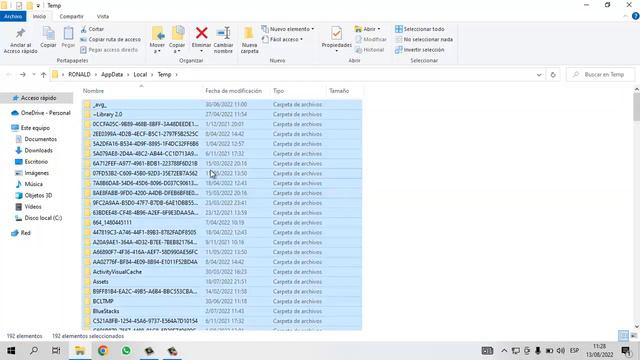Open the Archivo menu
This screenshot has height=360, width=640.
13,16
